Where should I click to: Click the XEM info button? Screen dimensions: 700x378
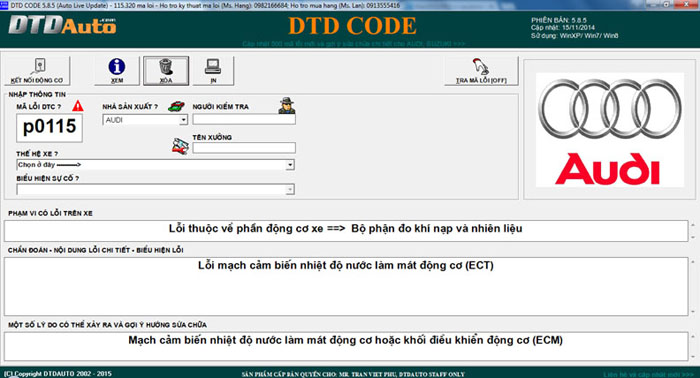click(x=117, y=71)
